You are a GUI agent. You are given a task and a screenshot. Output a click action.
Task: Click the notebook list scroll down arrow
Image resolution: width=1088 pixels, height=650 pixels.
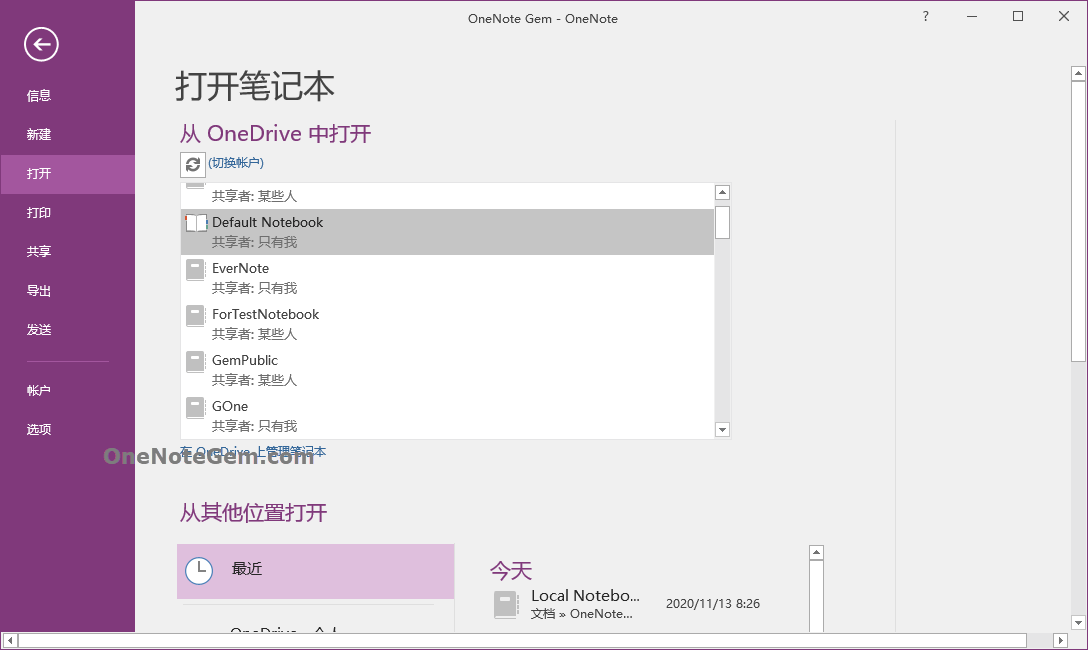(722, 429)
